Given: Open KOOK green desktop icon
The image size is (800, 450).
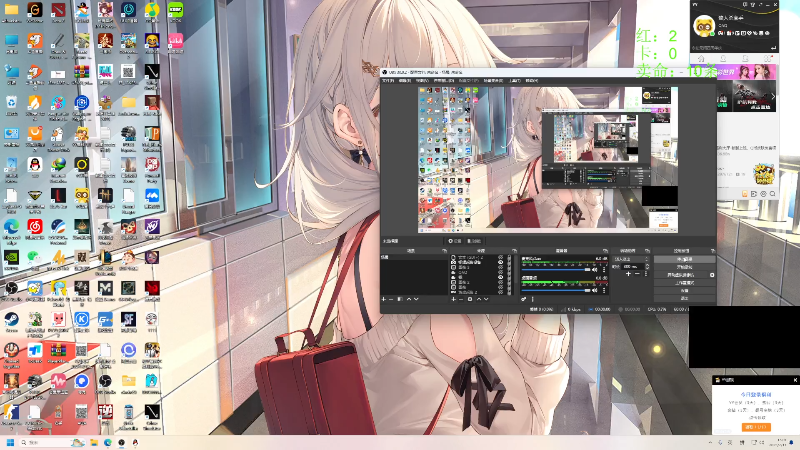Looking at the screenshot, I should click(175, 11).
